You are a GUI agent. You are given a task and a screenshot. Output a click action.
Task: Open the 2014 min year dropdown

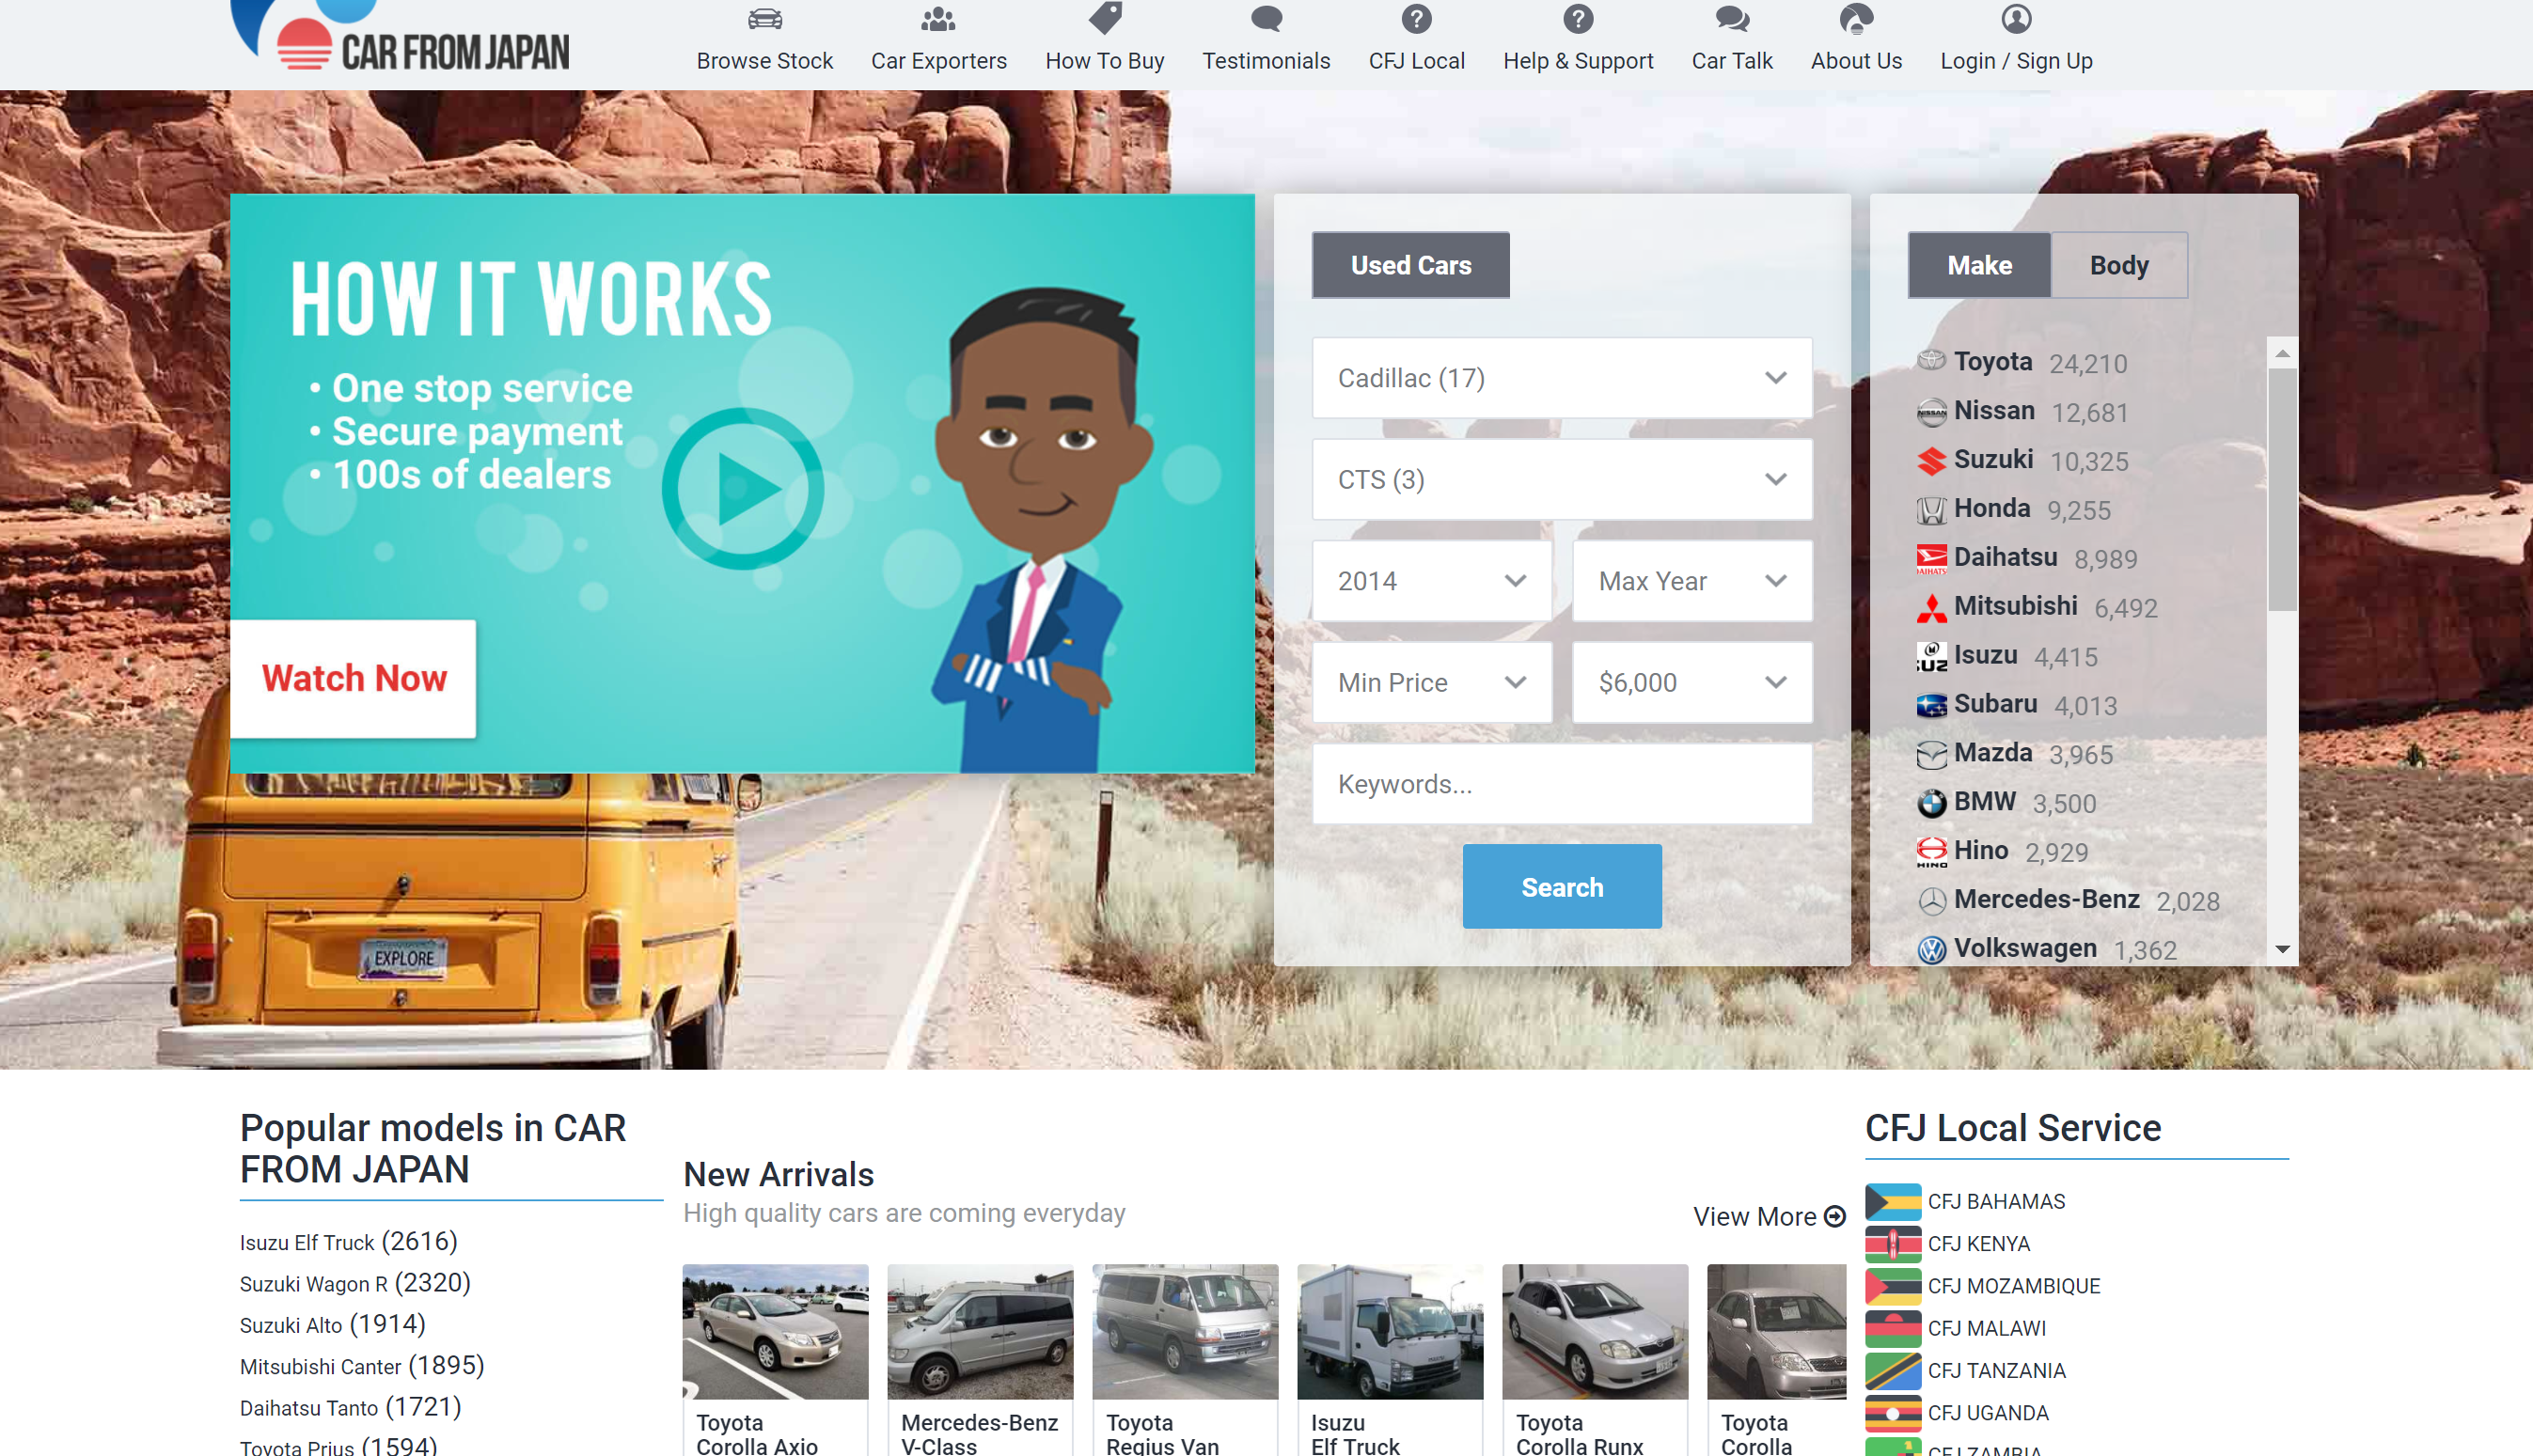click(x=1431, y=581)
